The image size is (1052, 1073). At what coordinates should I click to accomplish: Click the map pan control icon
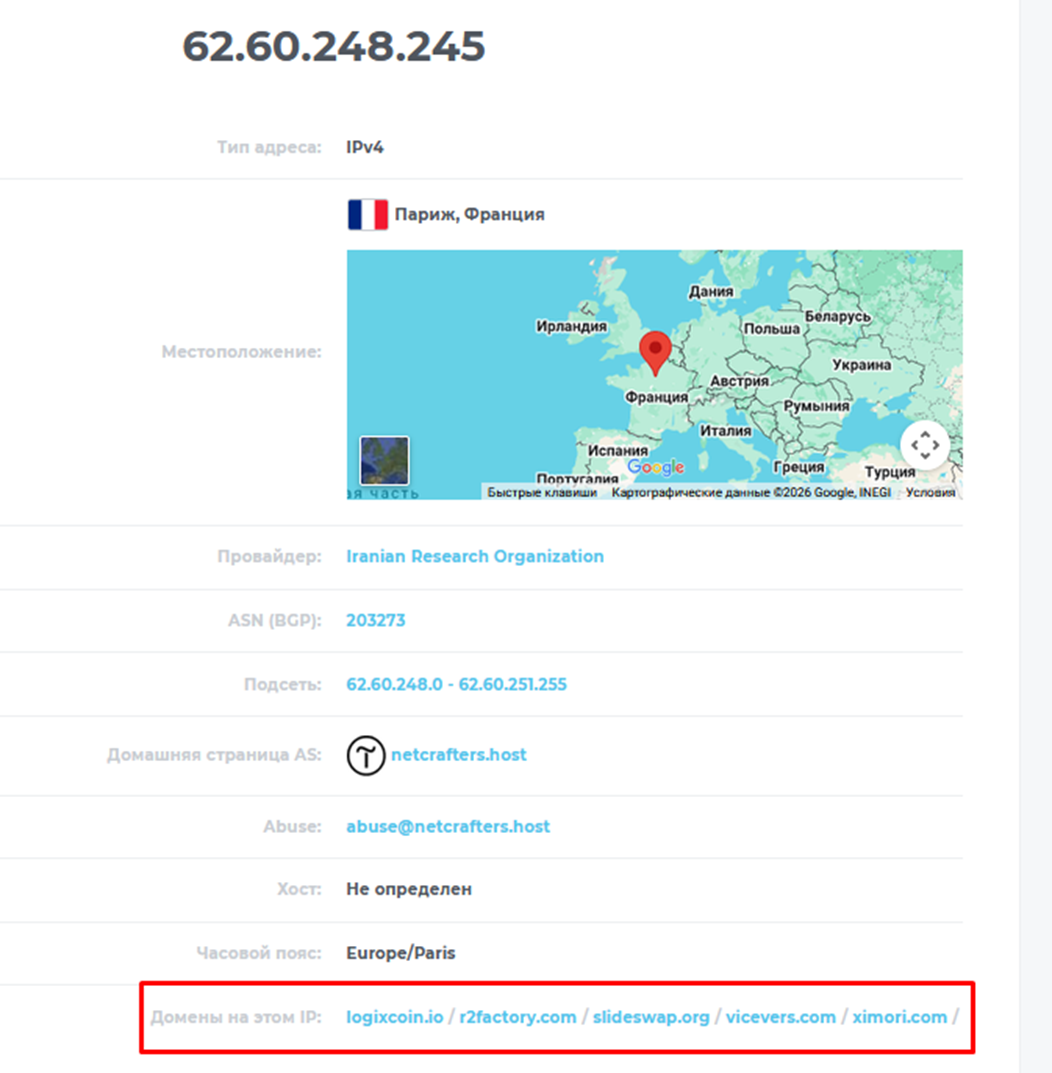(925, 445)
